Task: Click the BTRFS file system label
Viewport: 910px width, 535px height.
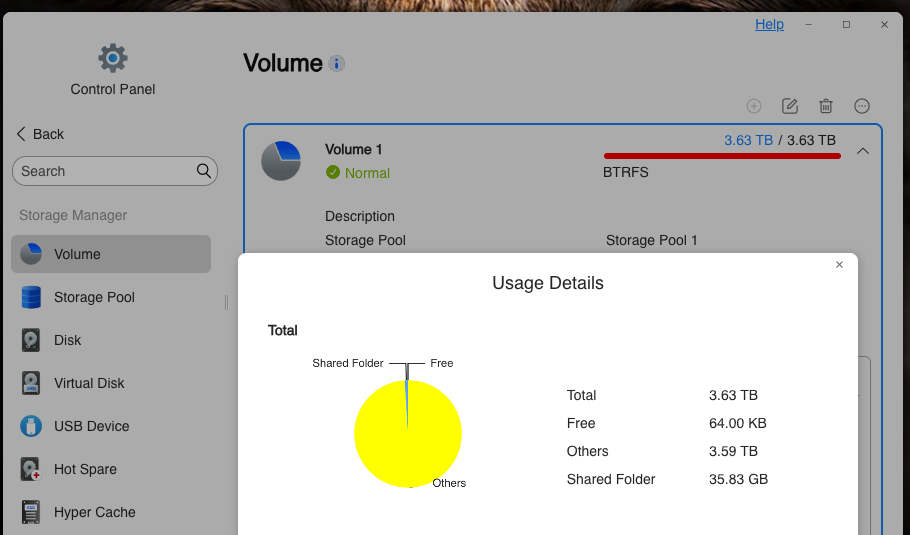Action: [x=626, y=172]
